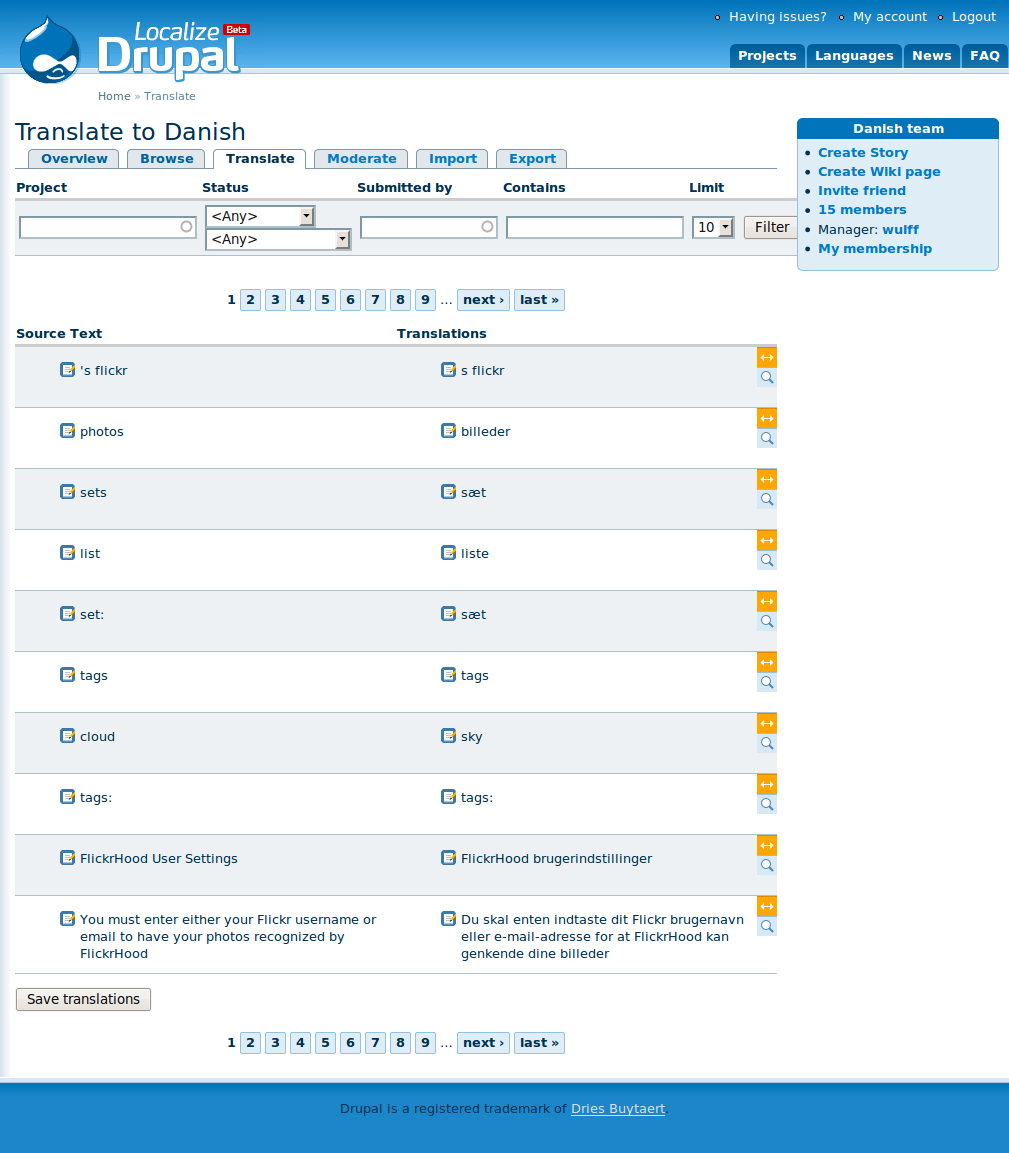
Task: Open the Create Story link
Action: [863, 152]
